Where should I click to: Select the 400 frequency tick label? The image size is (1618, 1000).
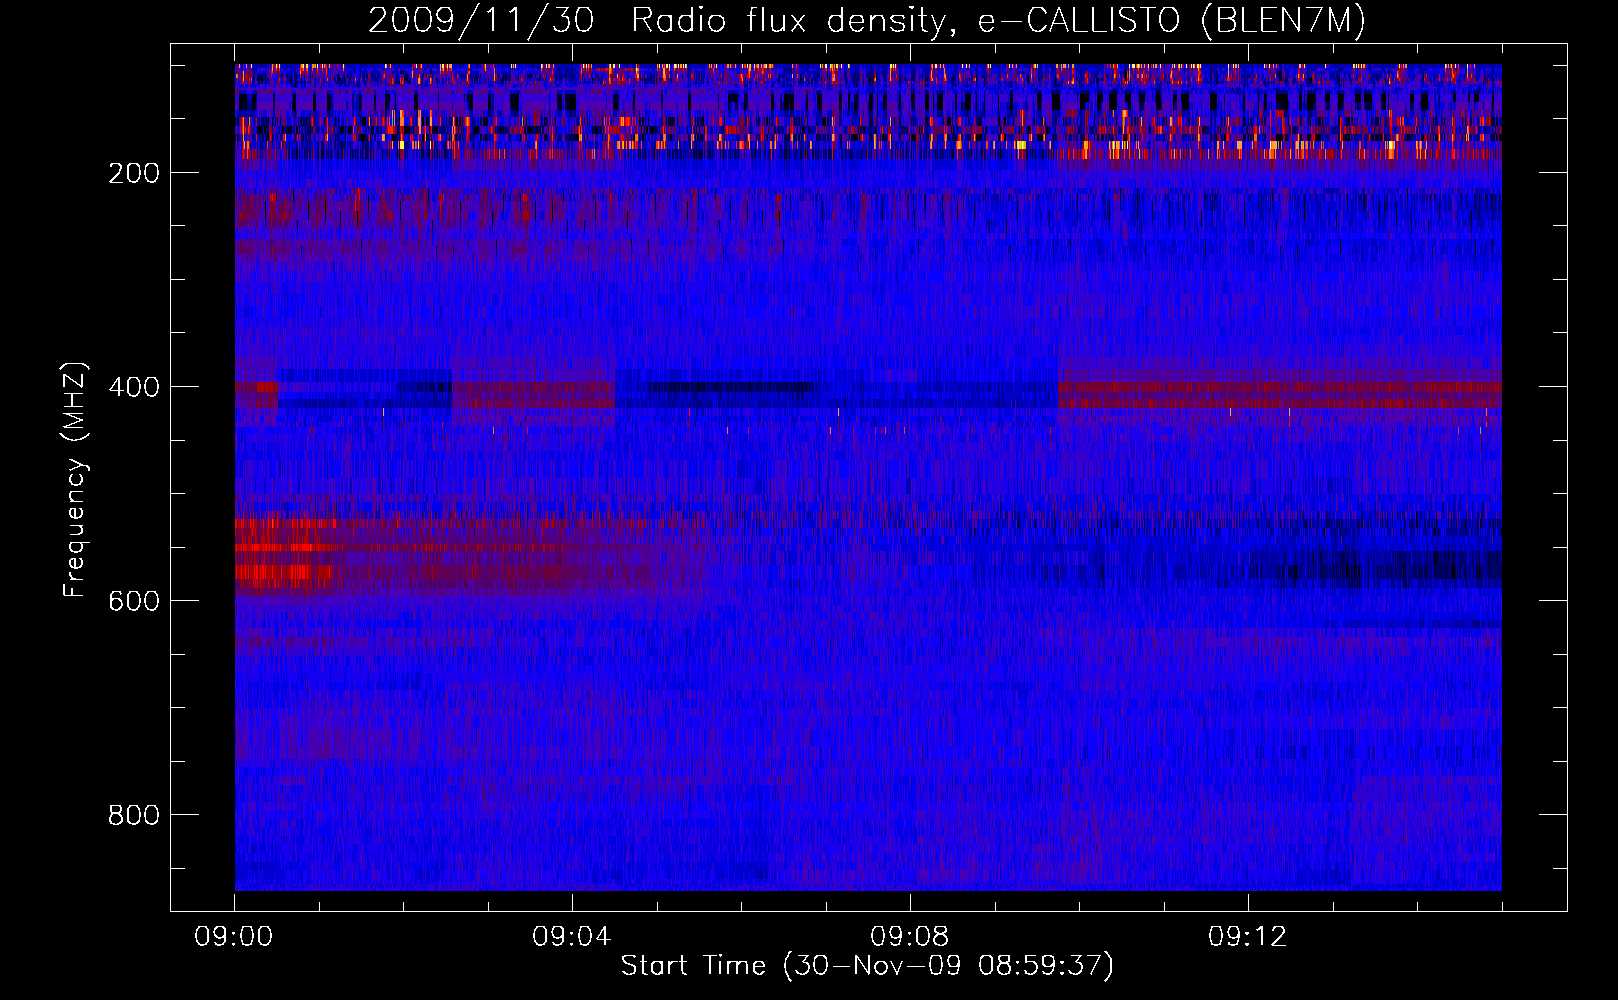tap(134, 387)
